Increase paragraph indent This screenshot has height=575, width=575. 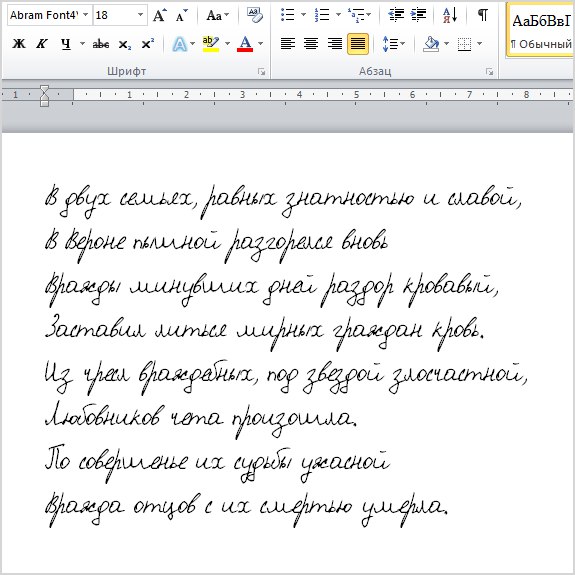click(x=418, y=15)
